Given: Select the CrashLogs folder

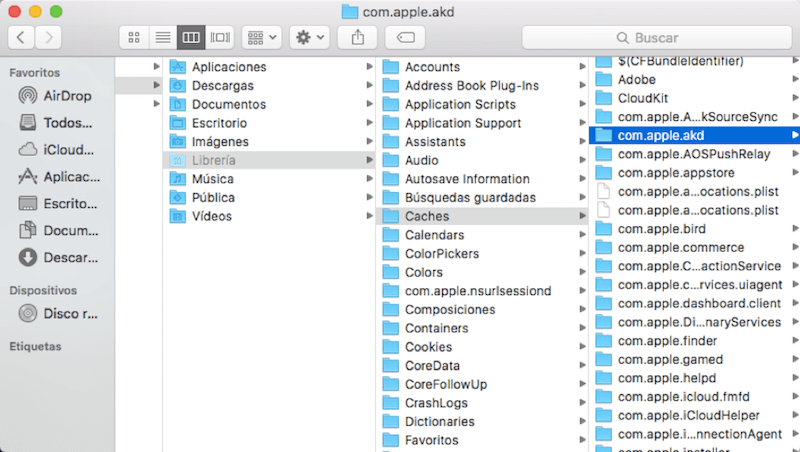Looking at the screenshot, I should (x=482, y=403).
